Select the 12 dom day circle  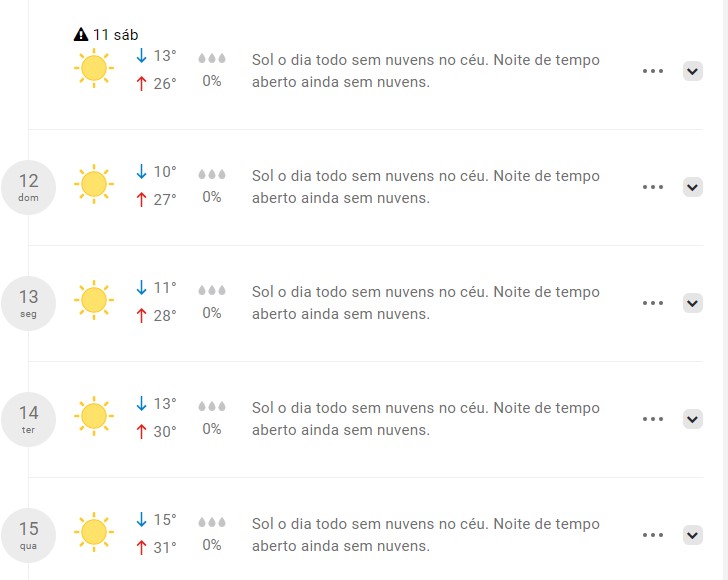(29, 187)
